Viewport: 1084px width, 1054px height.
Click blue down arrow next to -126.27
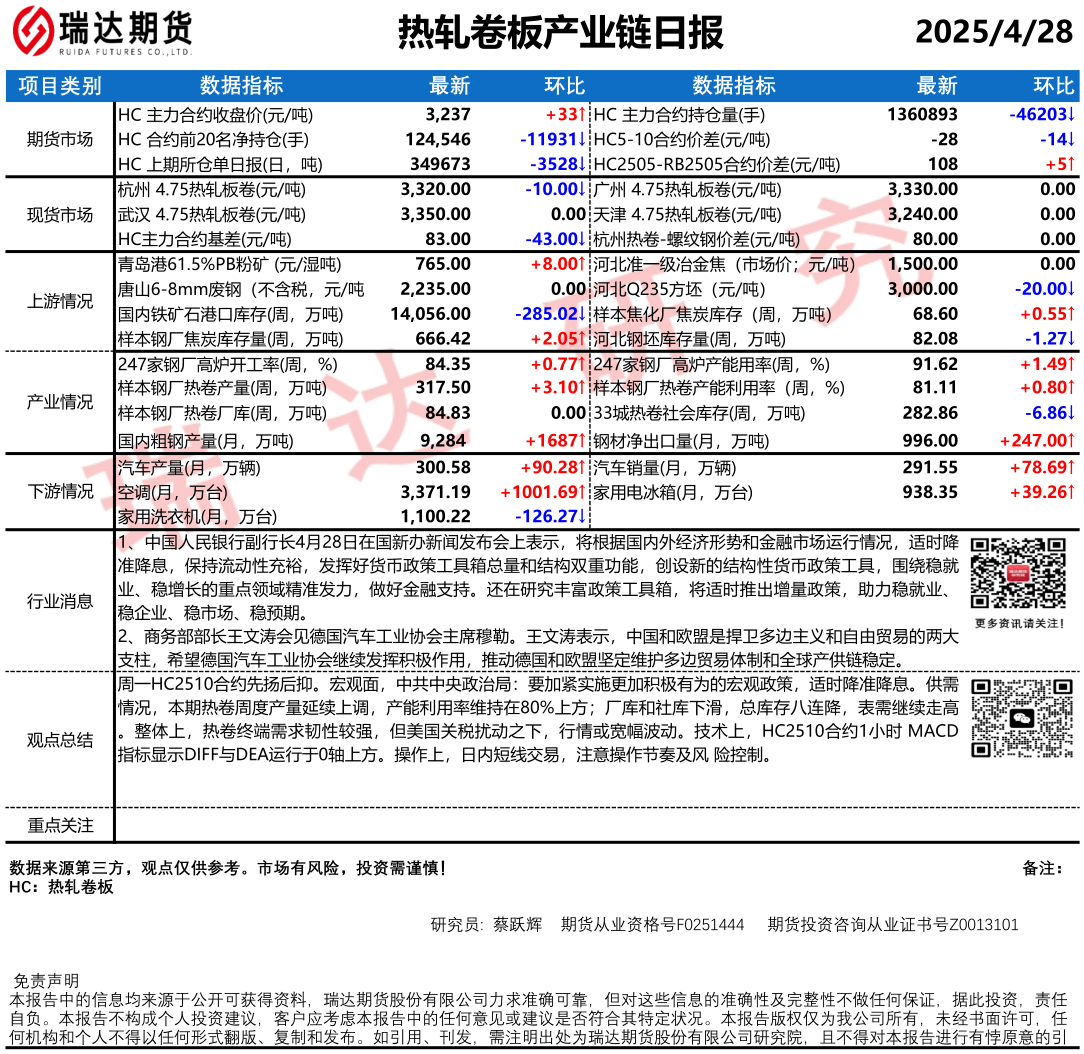(x=580, y=516)
